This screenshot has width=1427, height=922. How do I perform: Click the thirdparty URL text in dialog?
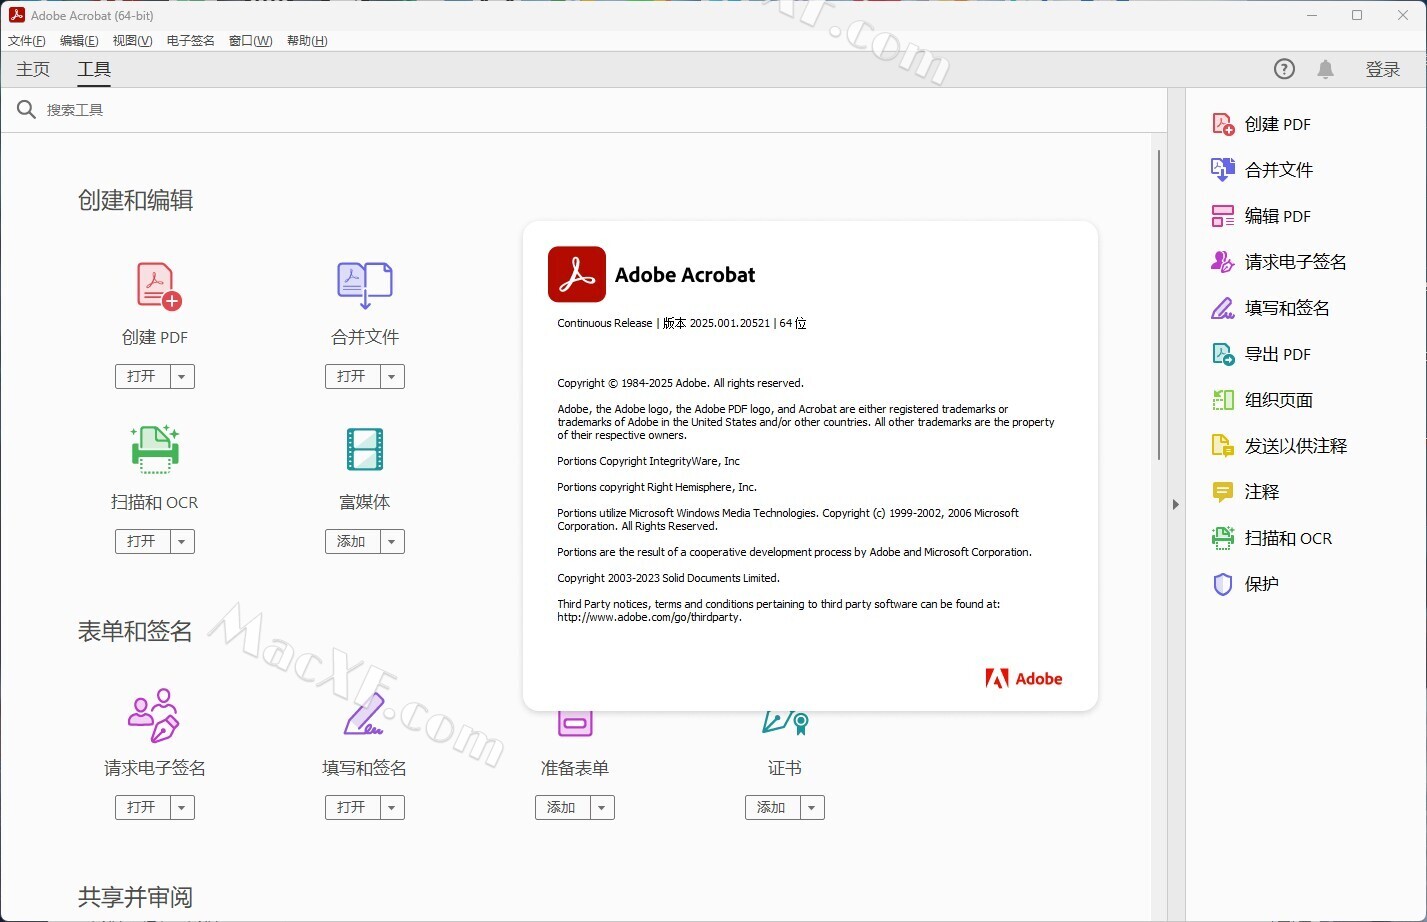click(649, 617)
